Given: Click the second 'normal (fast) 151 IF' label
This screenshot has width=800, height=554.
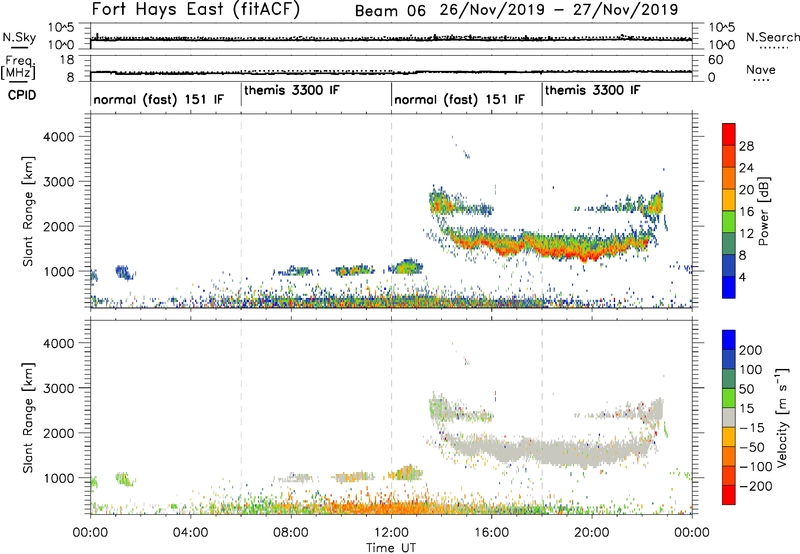Looking at the screenshot, I should tap(459, 99).
